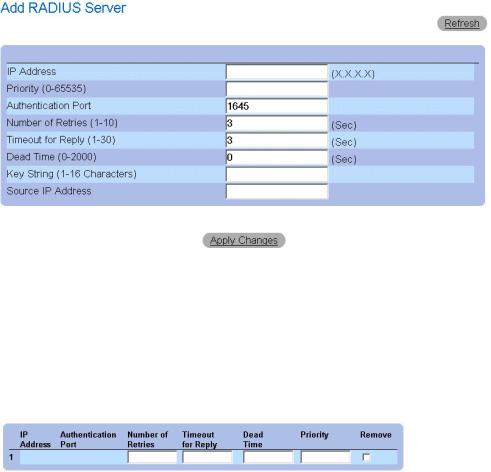The image size is (491, 472).
Task: Click the (X.X.X.X) format hint
Action: click(353, 74)
